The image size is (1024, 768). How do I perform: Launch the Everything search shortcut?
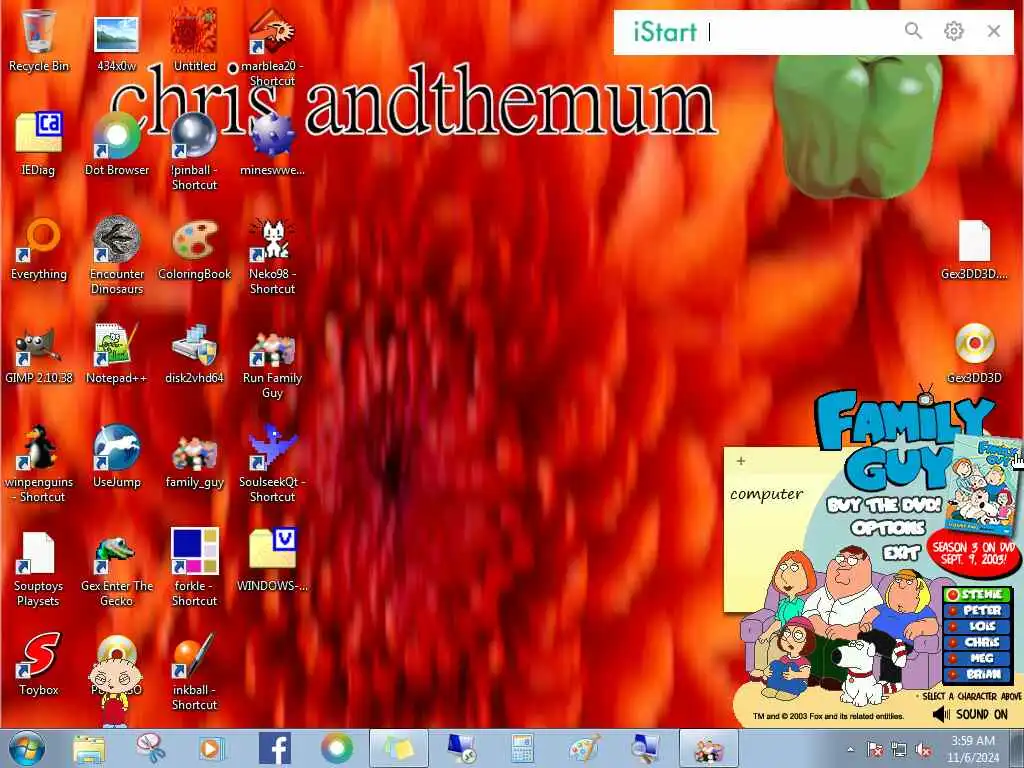(x=39, y=248)
